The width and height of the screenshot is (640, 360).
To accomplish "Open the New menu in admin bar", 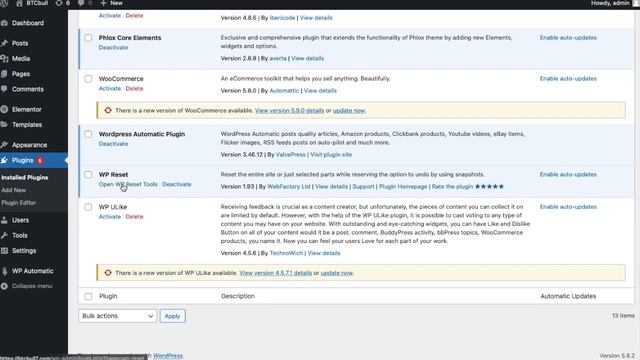I will [111, 3].
